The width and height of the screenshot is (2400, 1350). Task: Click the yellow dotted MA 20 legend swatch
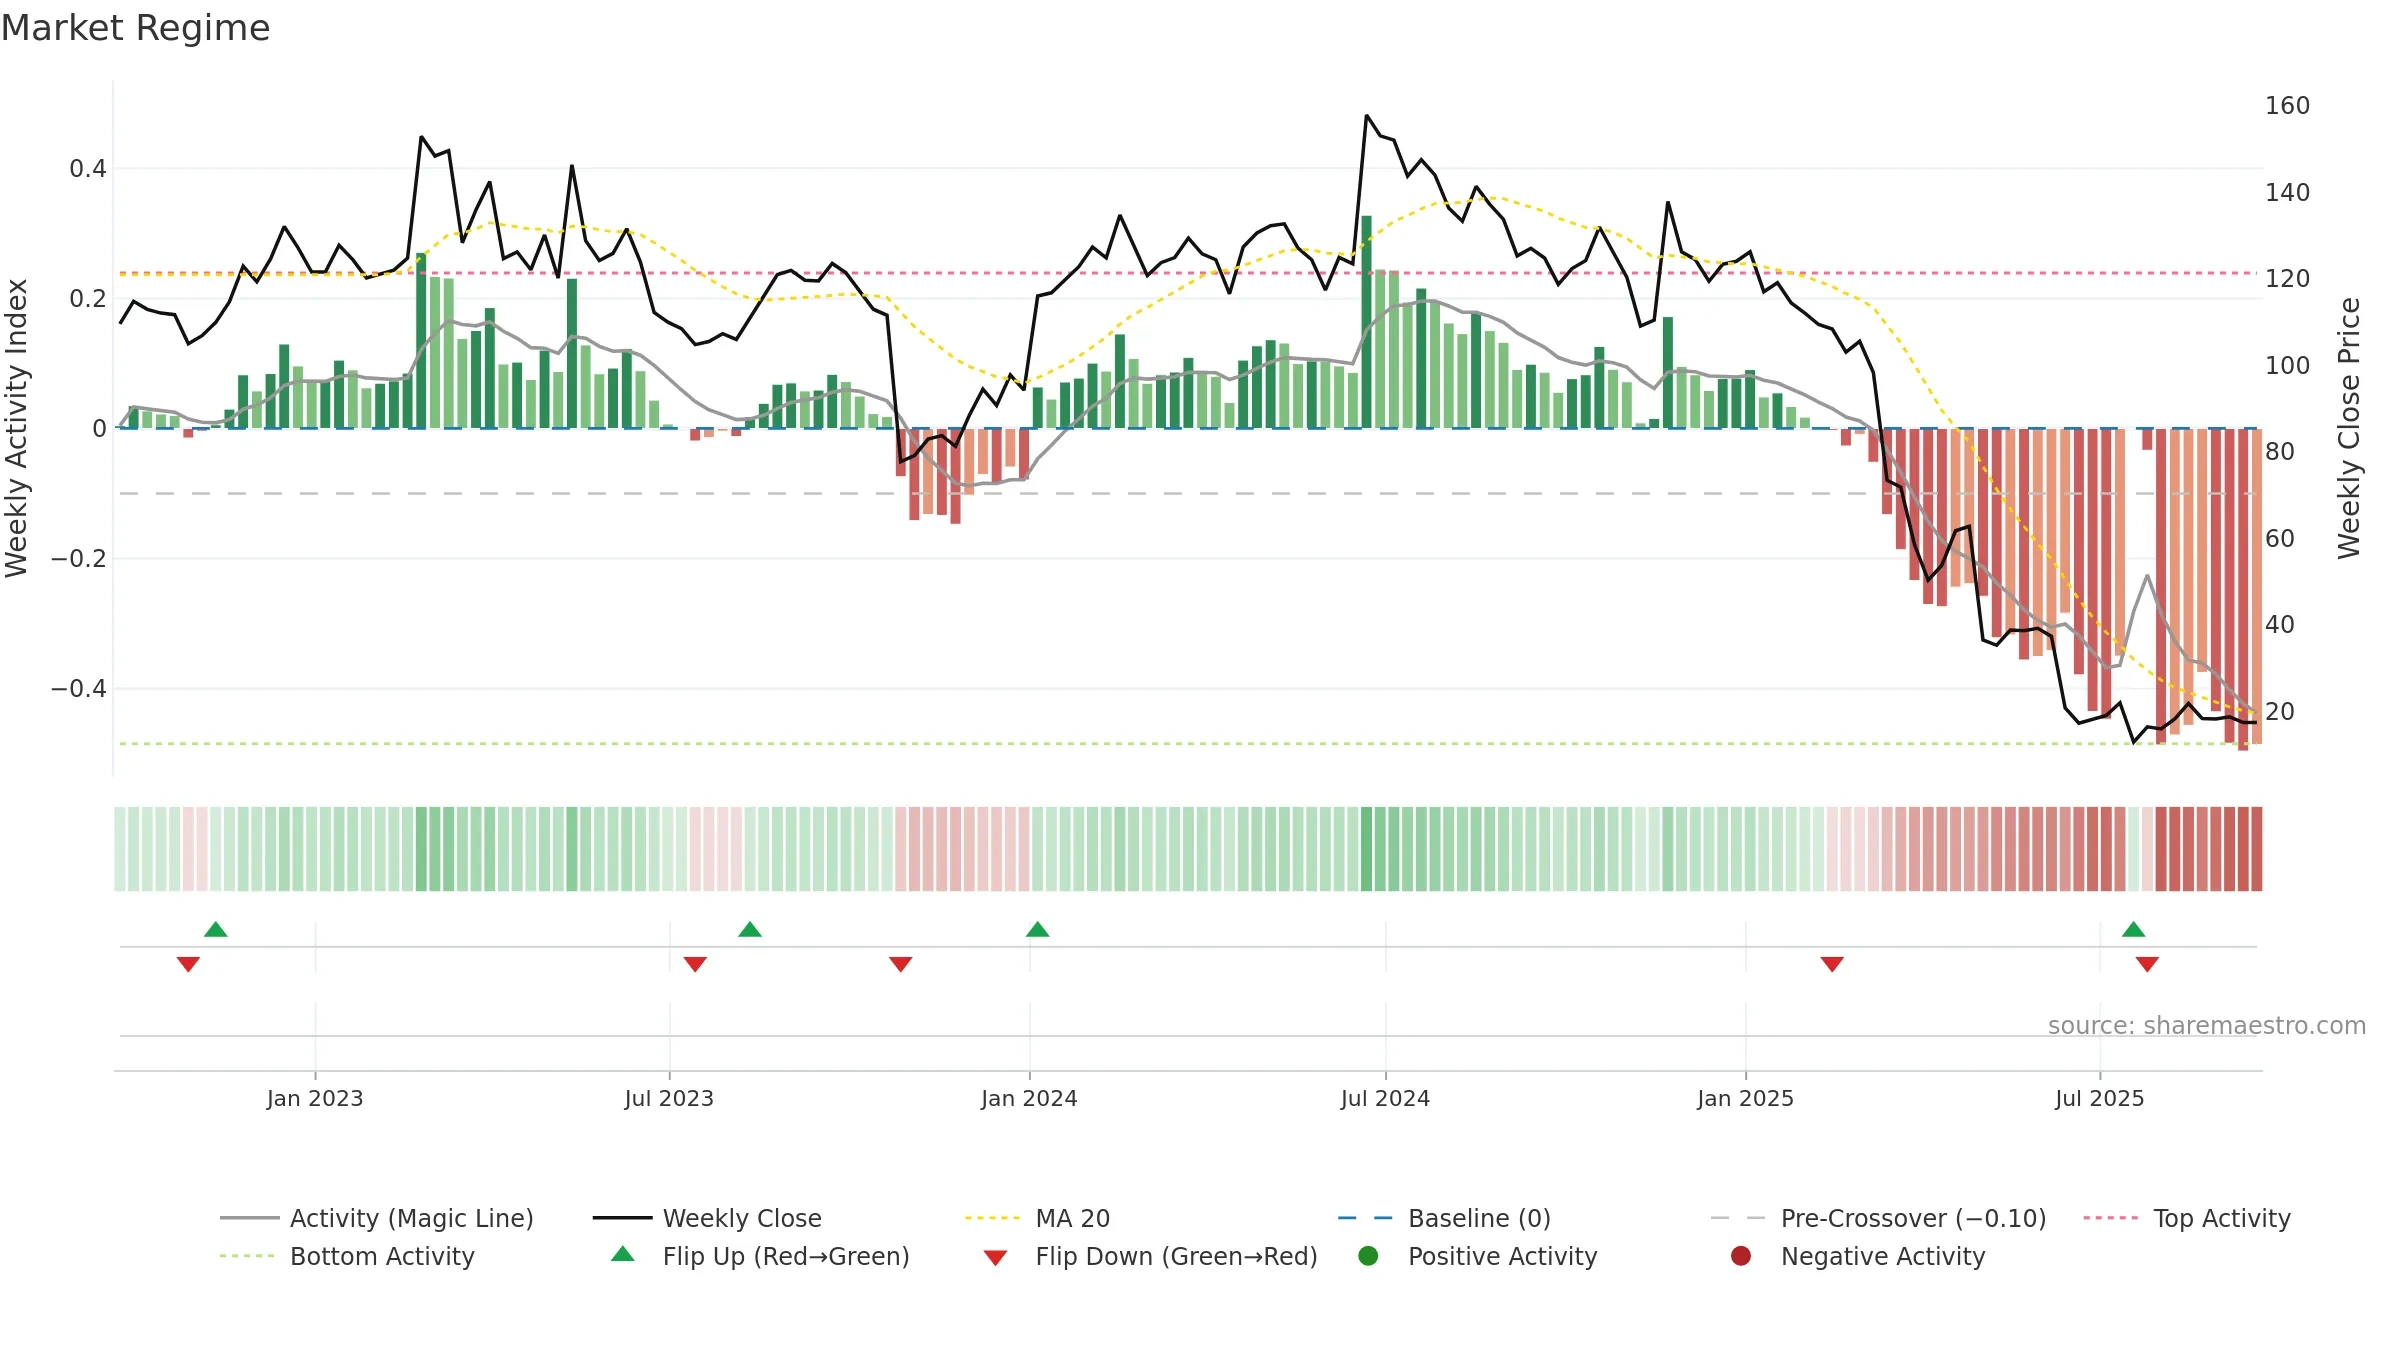click(994, 1218)
